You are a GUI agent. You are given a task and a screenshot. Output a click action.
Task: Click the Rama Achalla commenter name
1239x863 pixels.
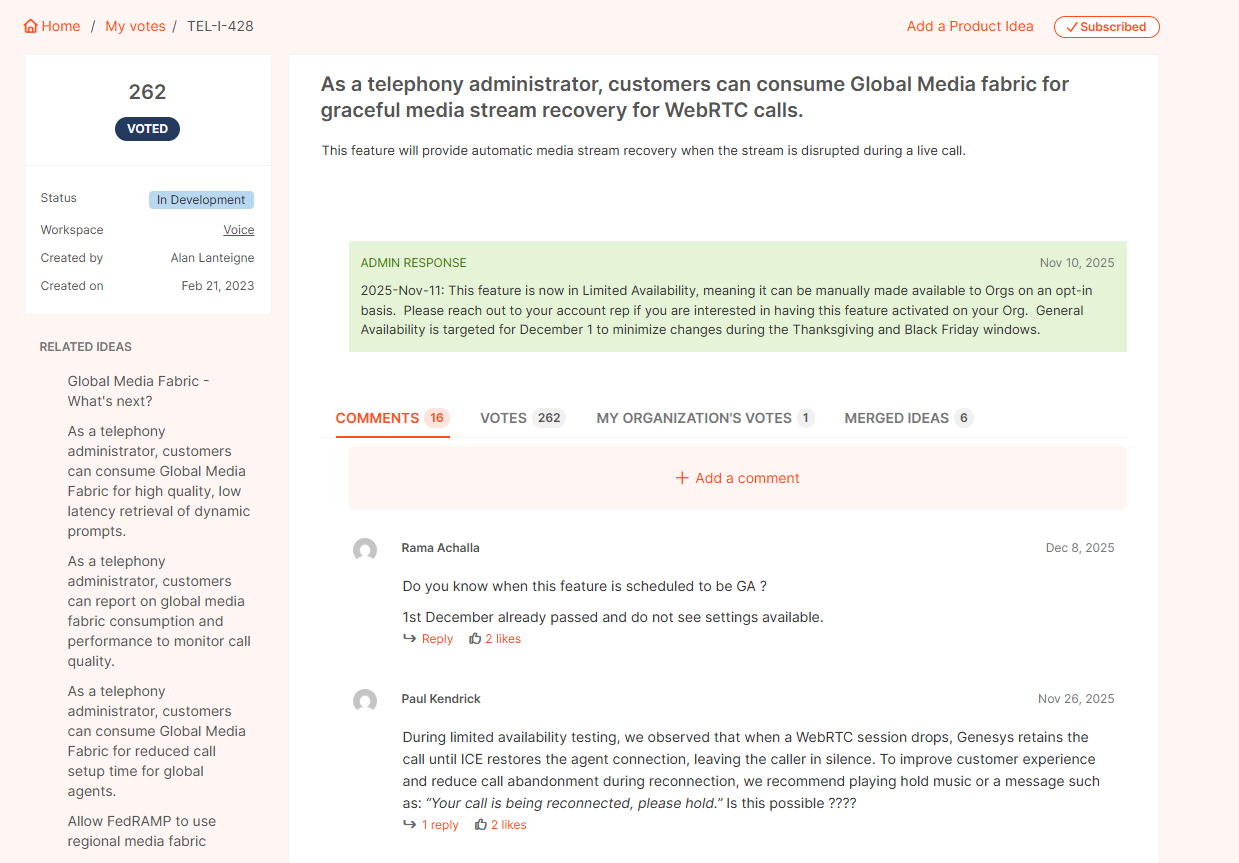coord(441,548)
